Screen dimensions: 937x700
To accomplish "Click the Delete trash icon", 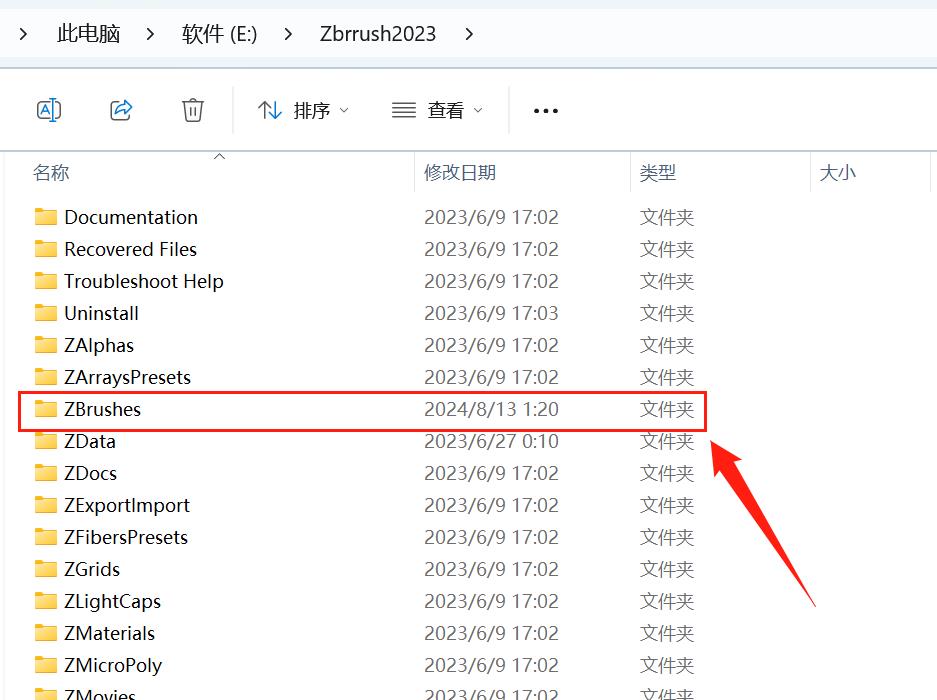I will click(x=192, y=110).
